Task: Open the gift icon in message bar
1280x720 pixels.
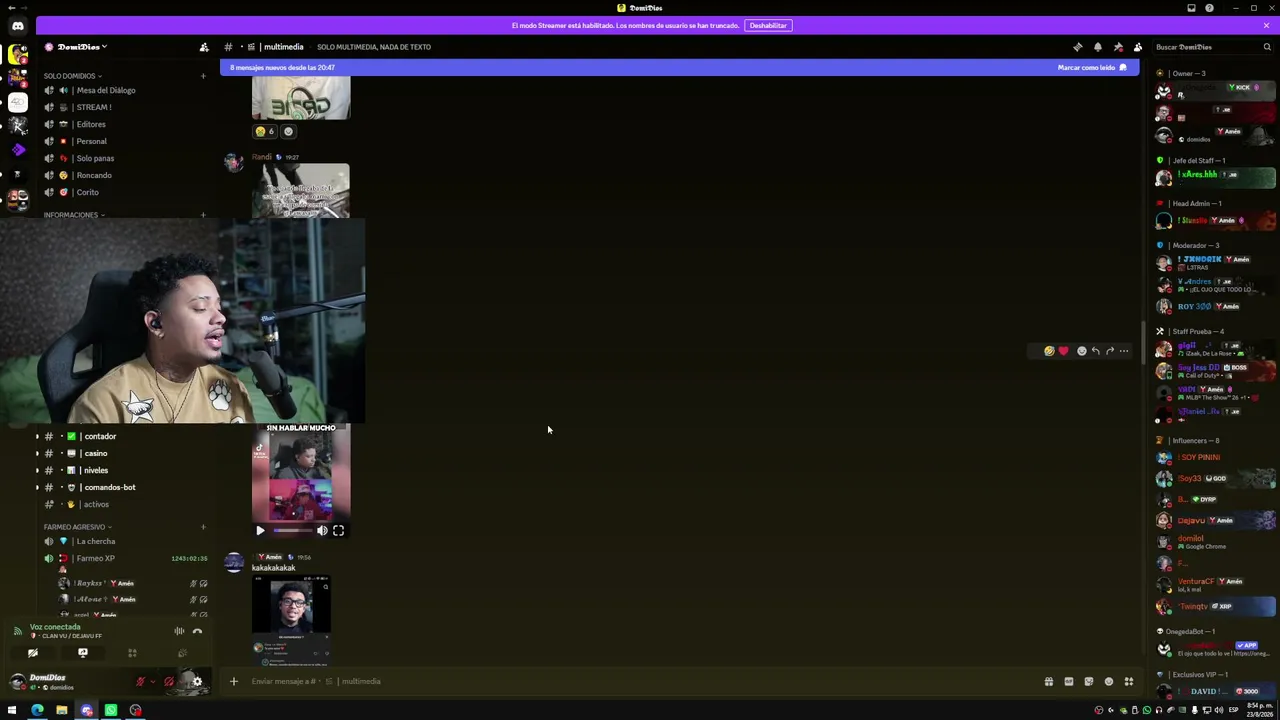Action: (x=1048, y=682)
